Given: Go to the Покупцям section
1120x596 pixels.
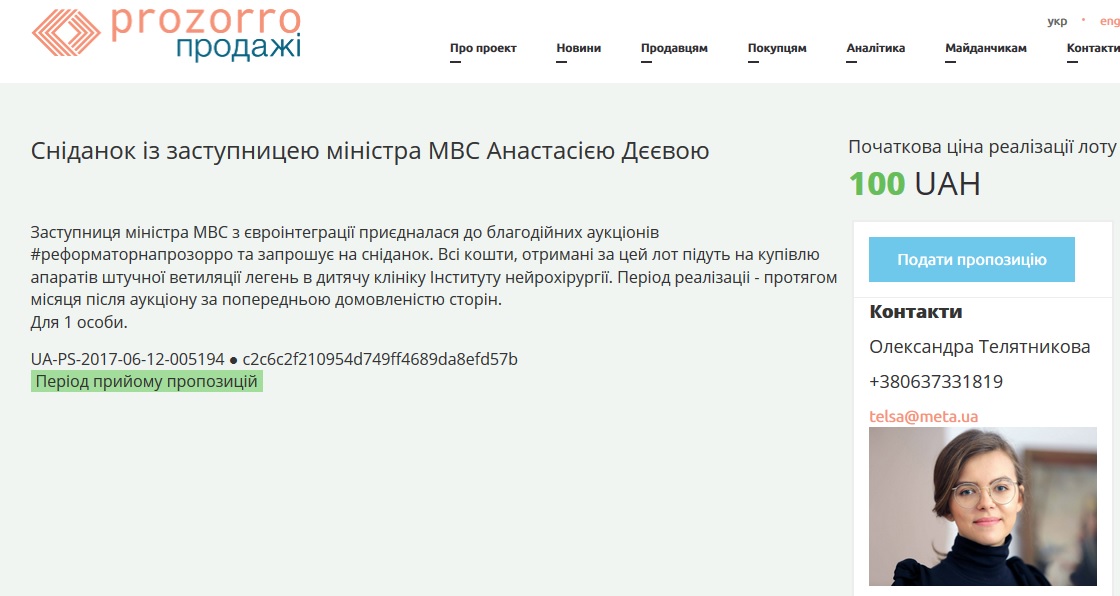Looking at the screenshot, I should pyautogui.click(x=777, y=48).
